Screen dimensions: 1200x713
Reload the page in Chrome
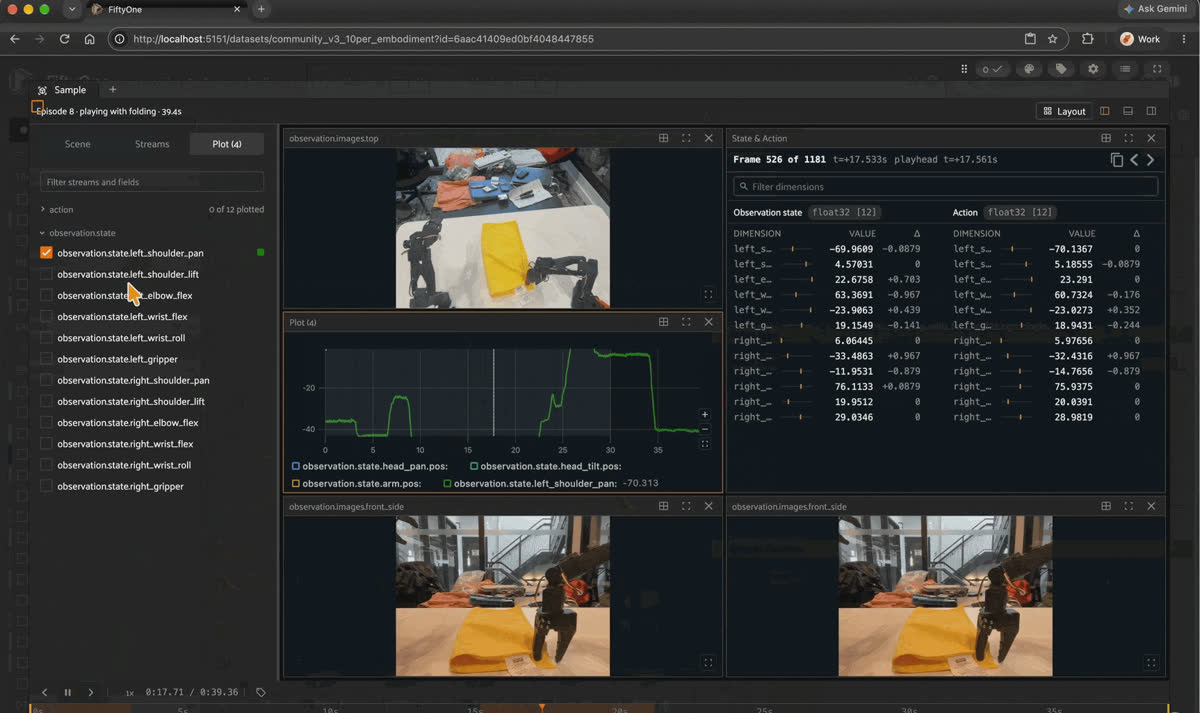pyautogui.click(x=65, y=39)
